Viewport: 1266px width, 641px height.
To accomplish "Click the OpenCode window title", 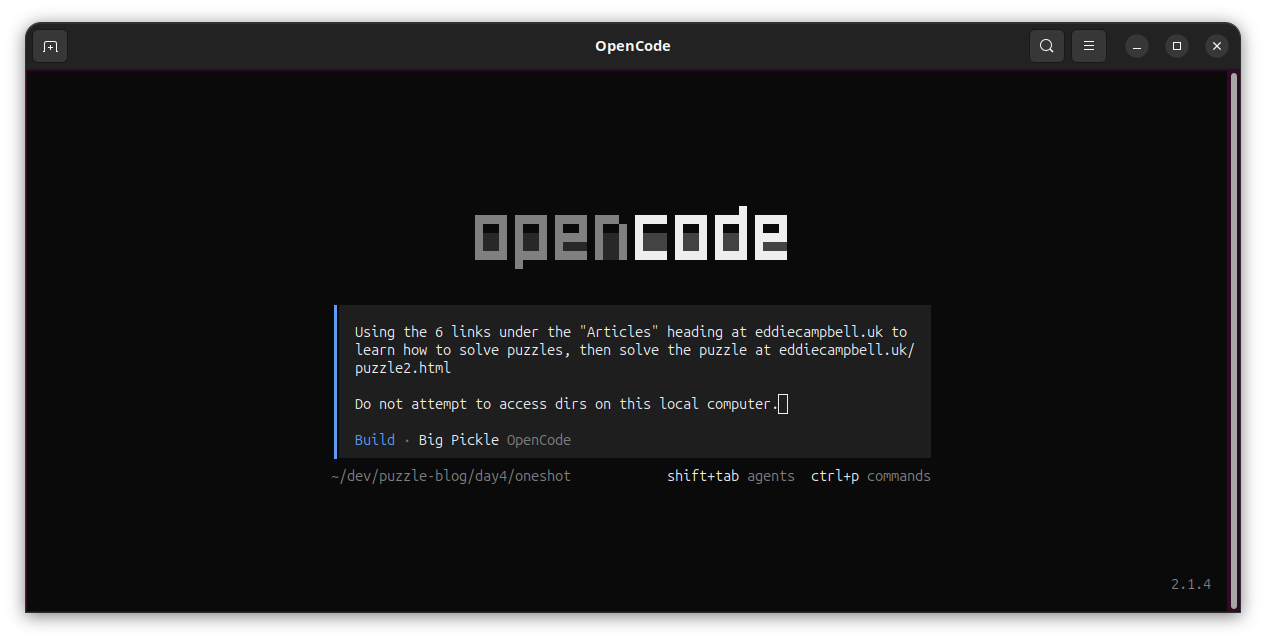I will (633, 46).
